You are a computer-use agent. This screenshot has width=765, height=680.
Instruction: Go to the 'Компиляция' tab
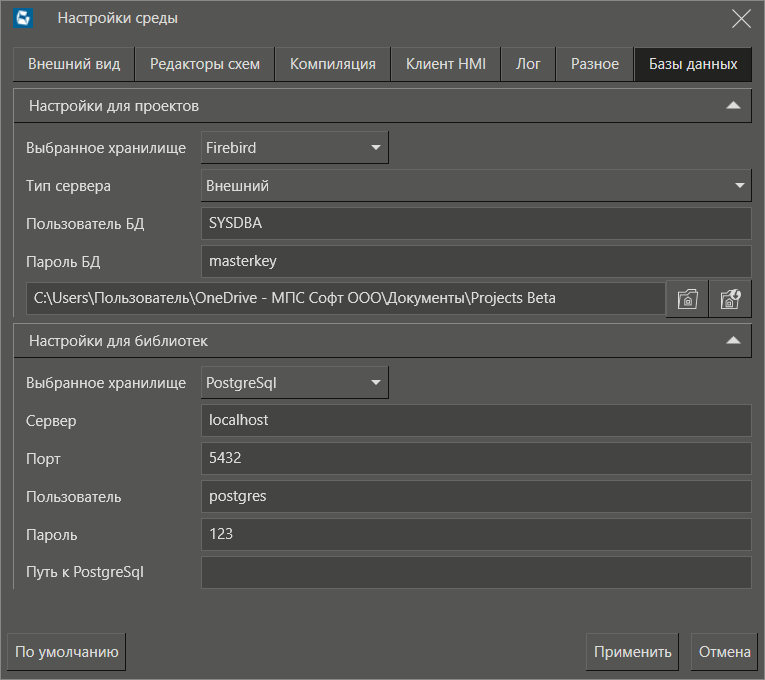(333, 64)
